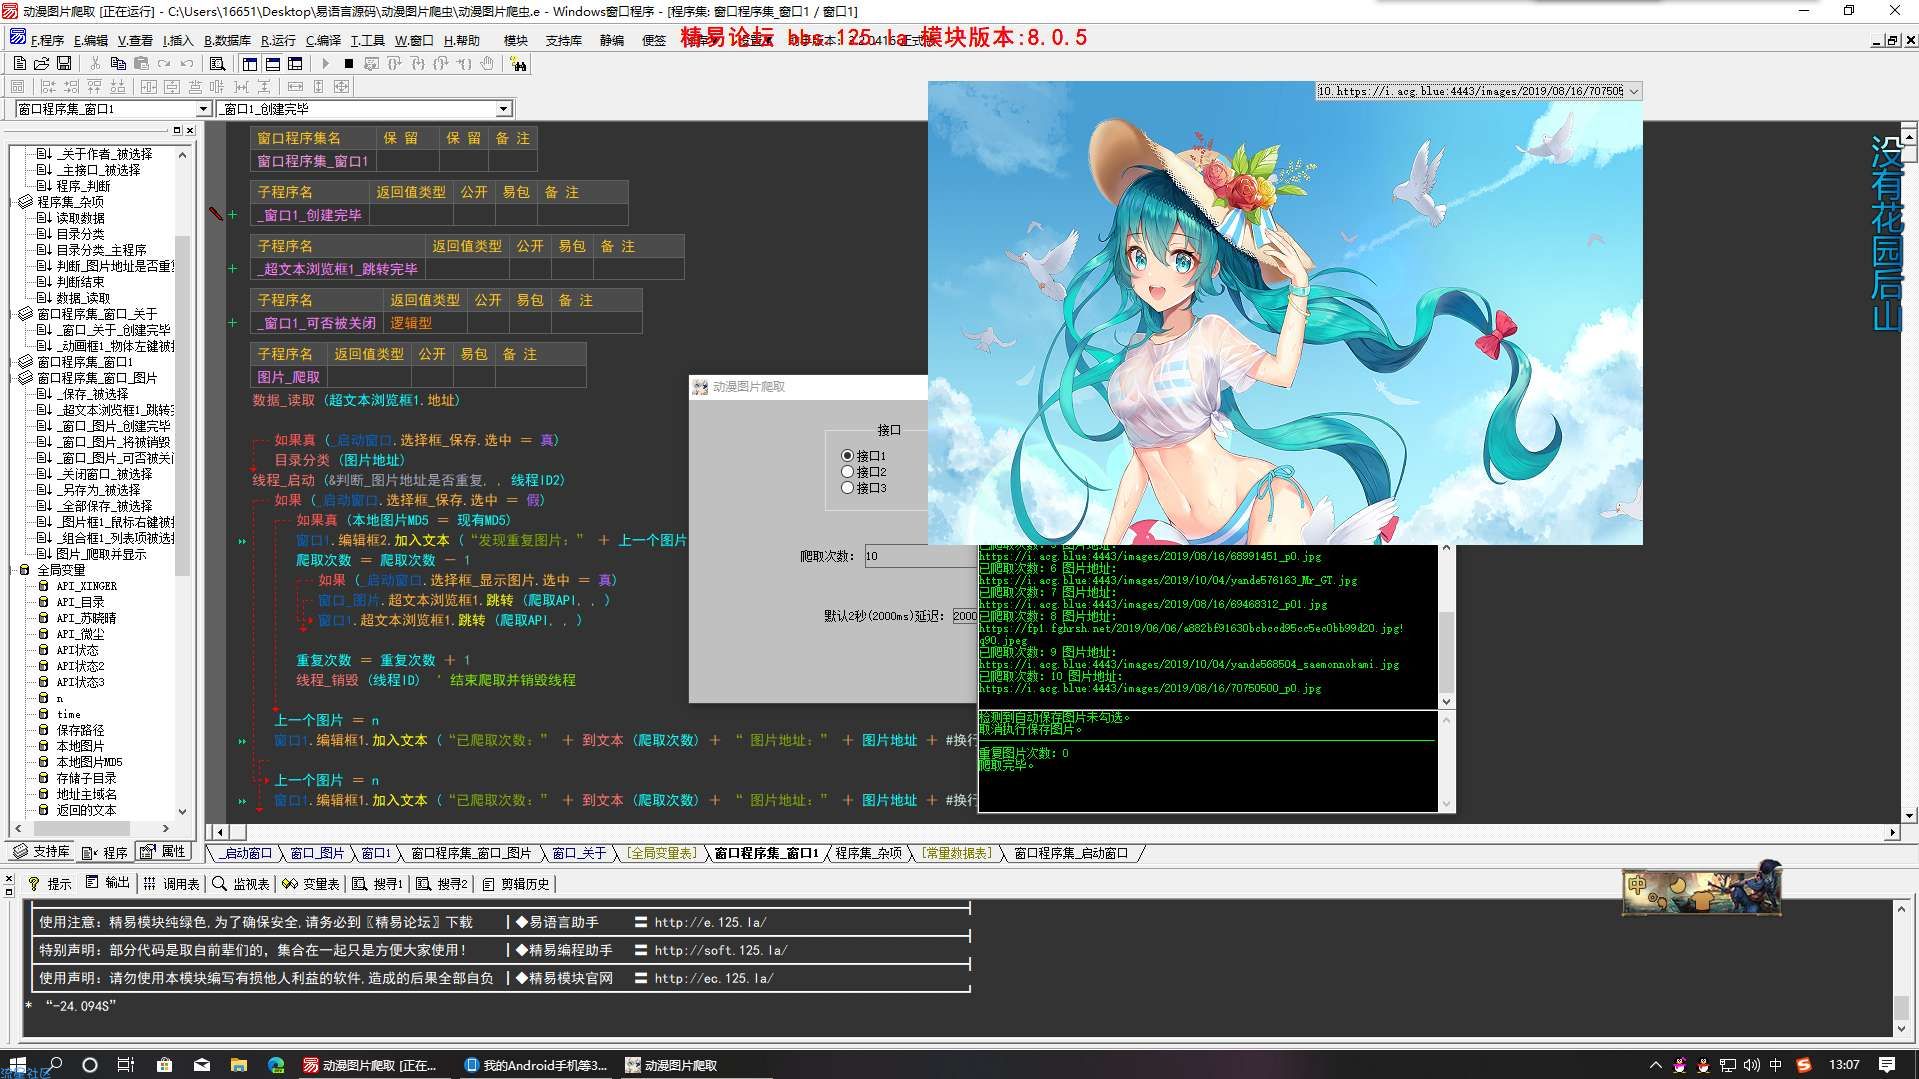Open the 提示 hint panel tab

pyautogui.click(x=50, y=883)
